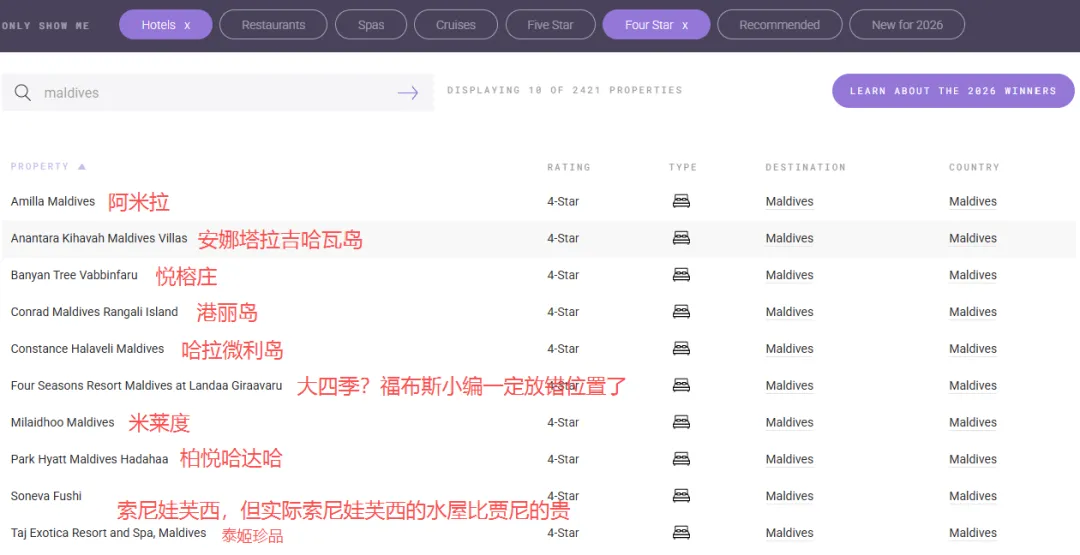This screenshot has height=555, width=1080.
Task: Click bed icon in Milaidhoo Maldives row
Action: [x=681, y=422]
